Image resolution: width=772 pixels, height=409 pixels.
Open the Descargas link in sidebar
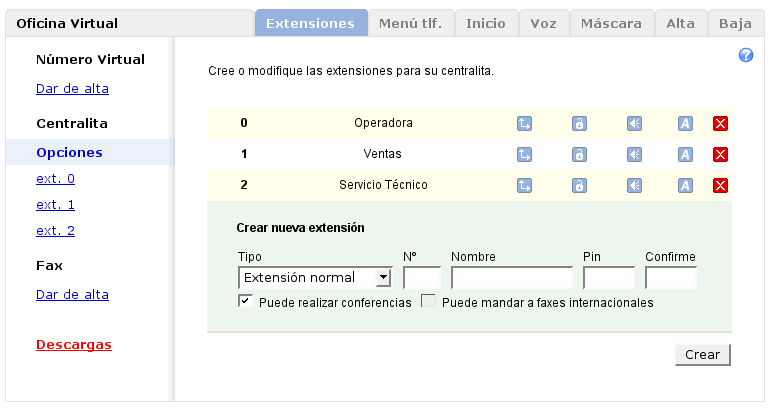(x=73, y=345)
